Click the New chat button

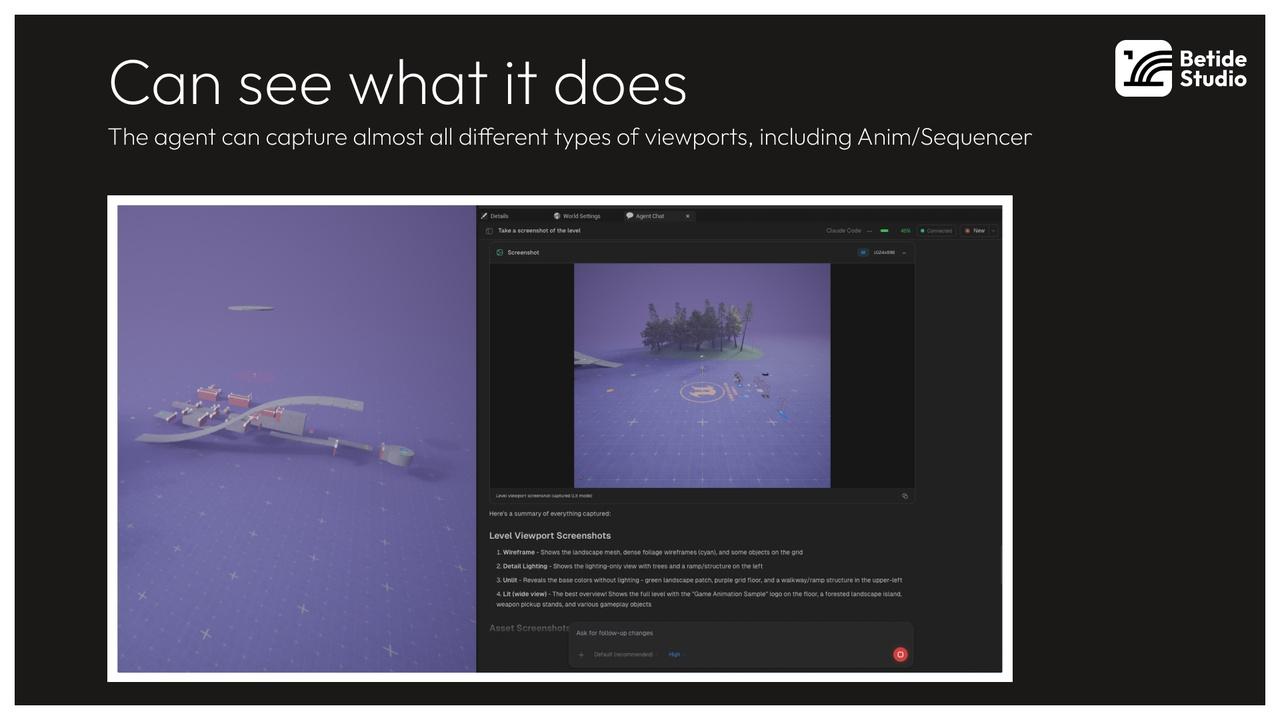click(x=974, y=231)
